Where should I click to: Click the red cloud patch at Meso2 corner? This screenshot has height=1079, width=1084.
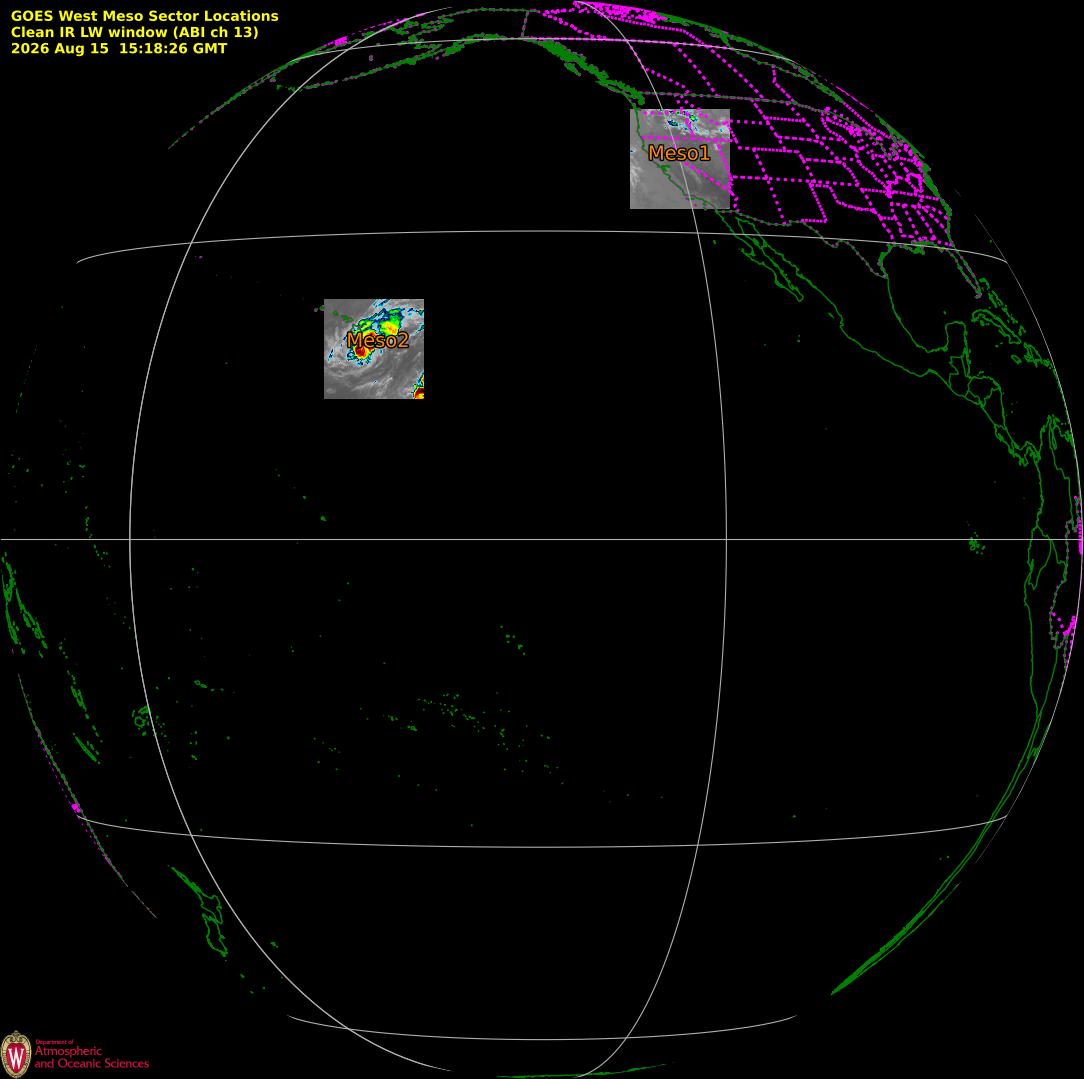(419, 393)
